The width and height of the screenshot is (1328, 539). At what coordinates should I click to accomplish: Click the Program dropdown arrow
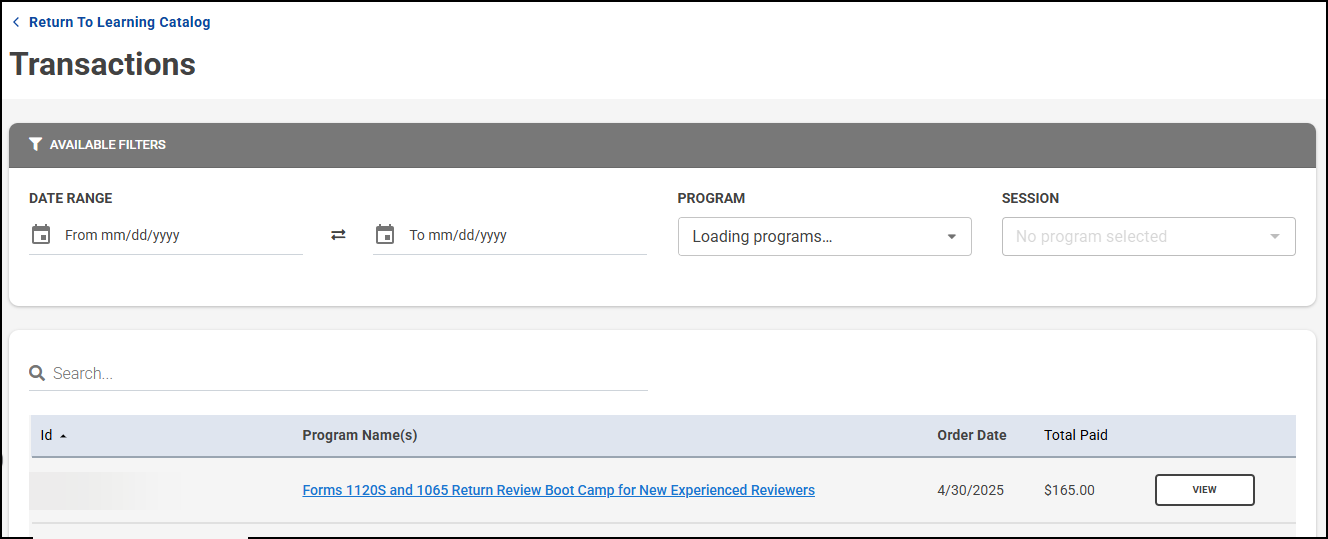point(951,237)
